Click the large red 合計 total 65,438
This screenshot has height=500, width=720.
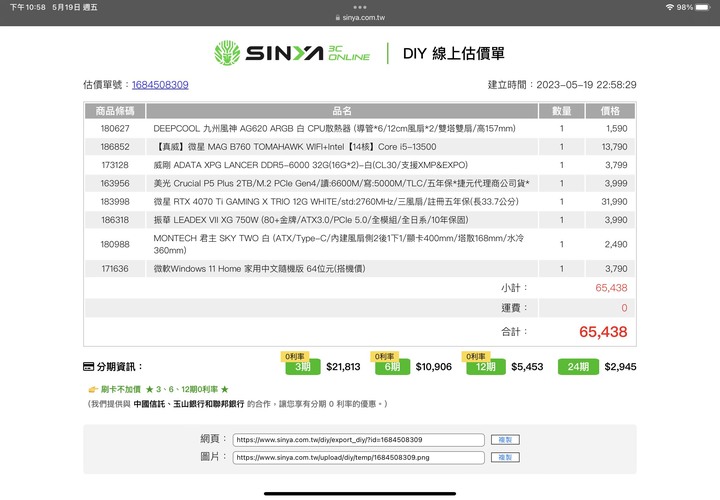point(603,331)
